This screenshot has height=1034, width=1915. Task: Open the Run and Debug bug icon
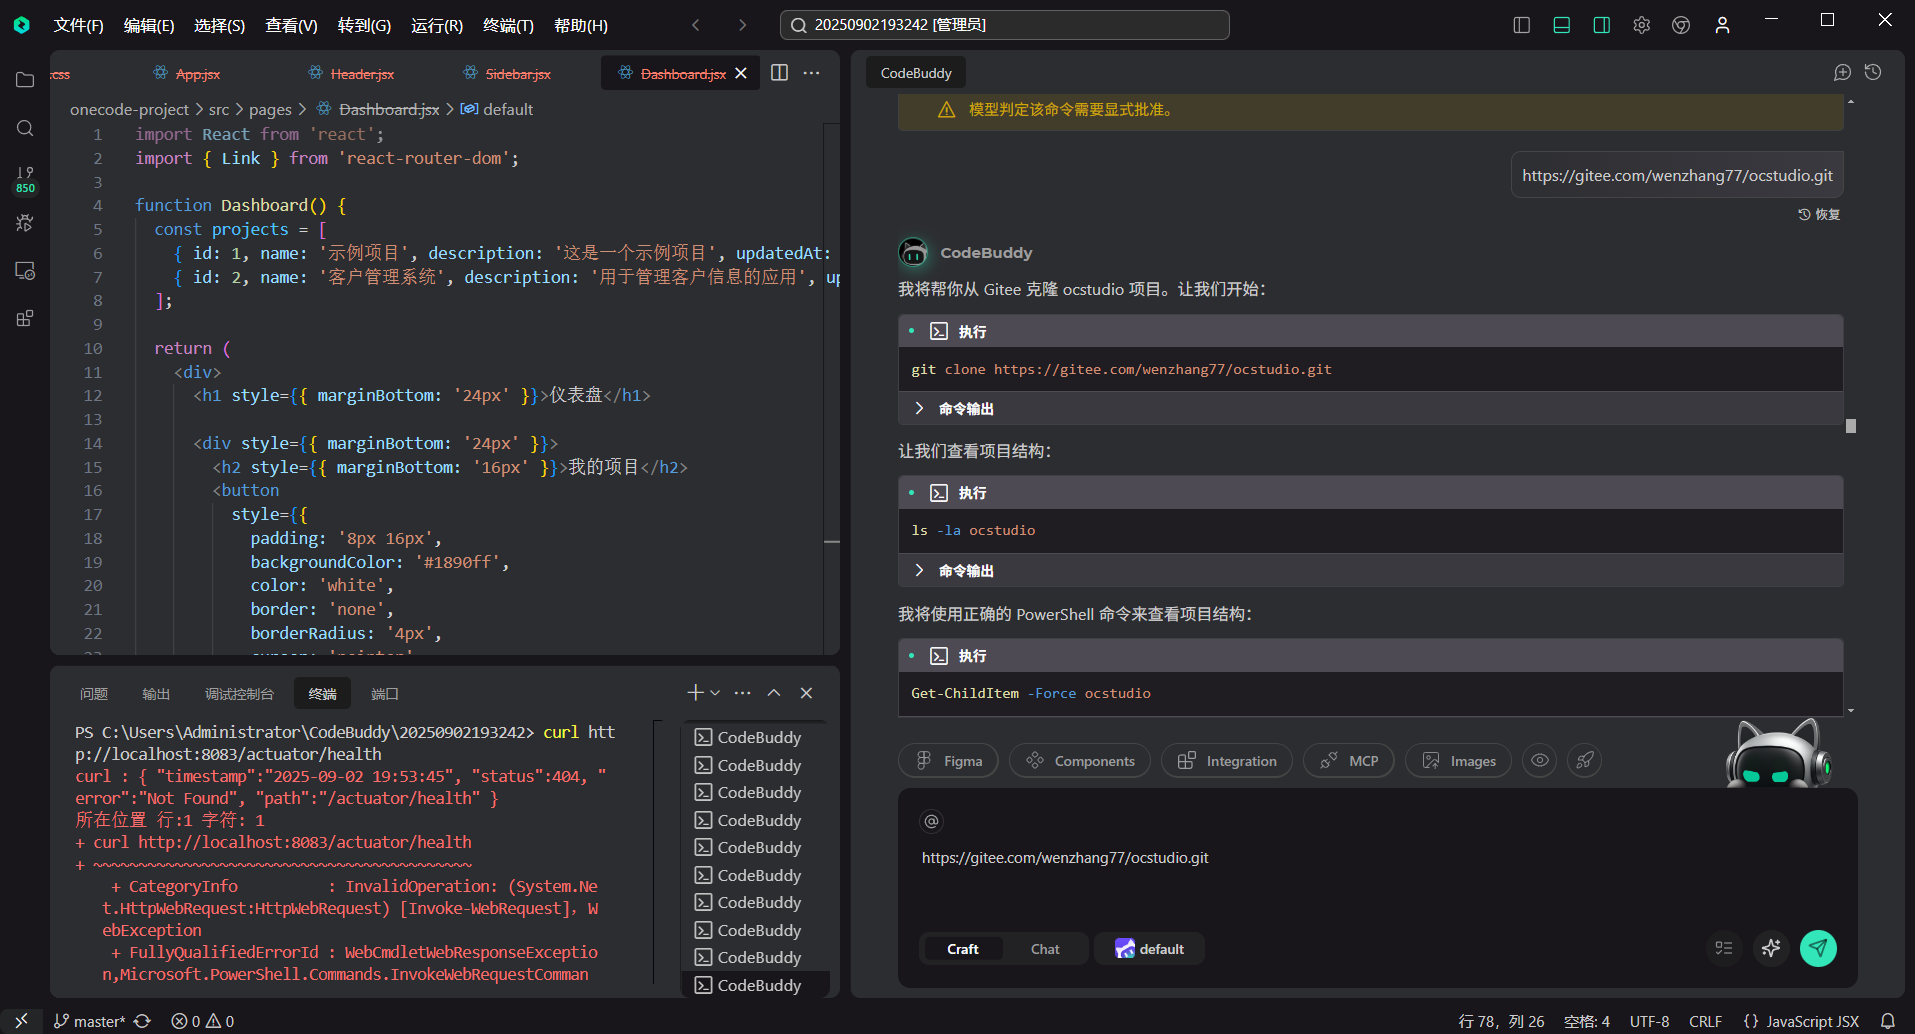coord(25,223)
